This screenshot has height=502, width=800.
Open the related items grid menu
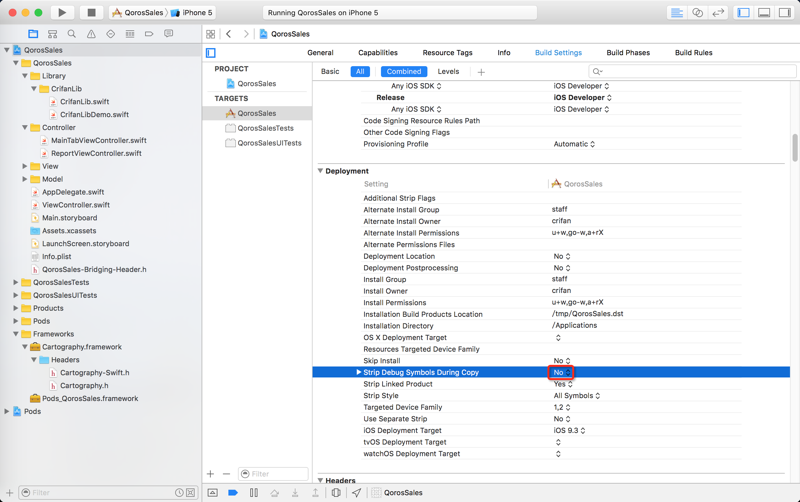coord(210,34)
